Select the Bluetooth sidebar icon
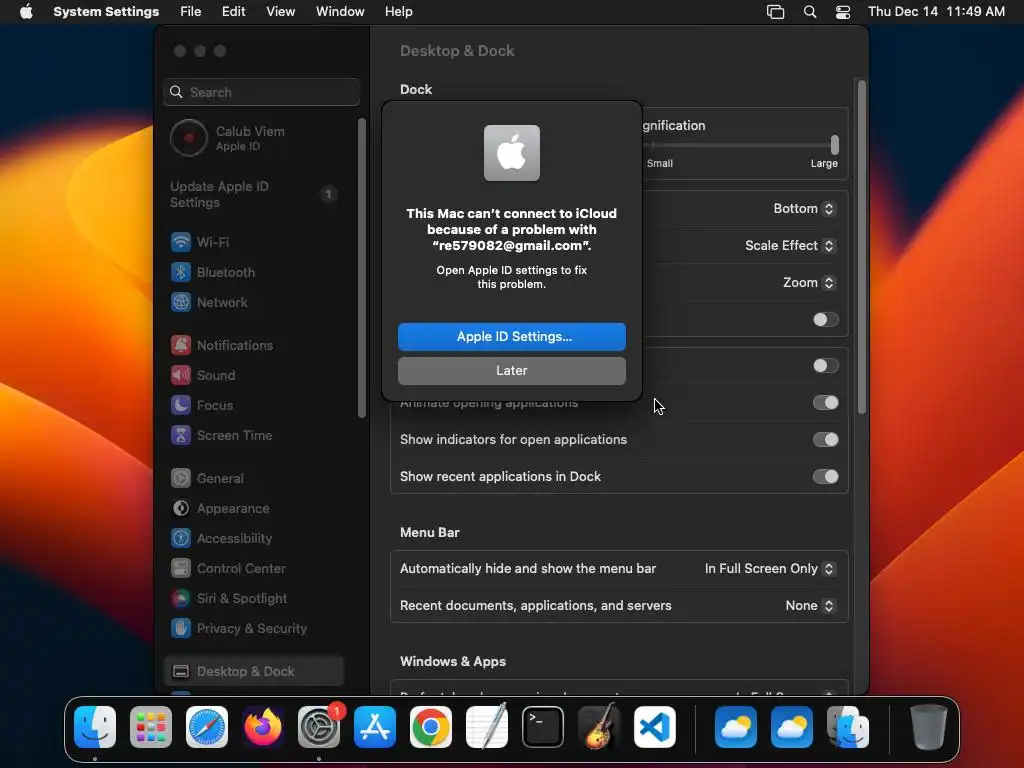Screen dimensions: 1024x768 181,272
